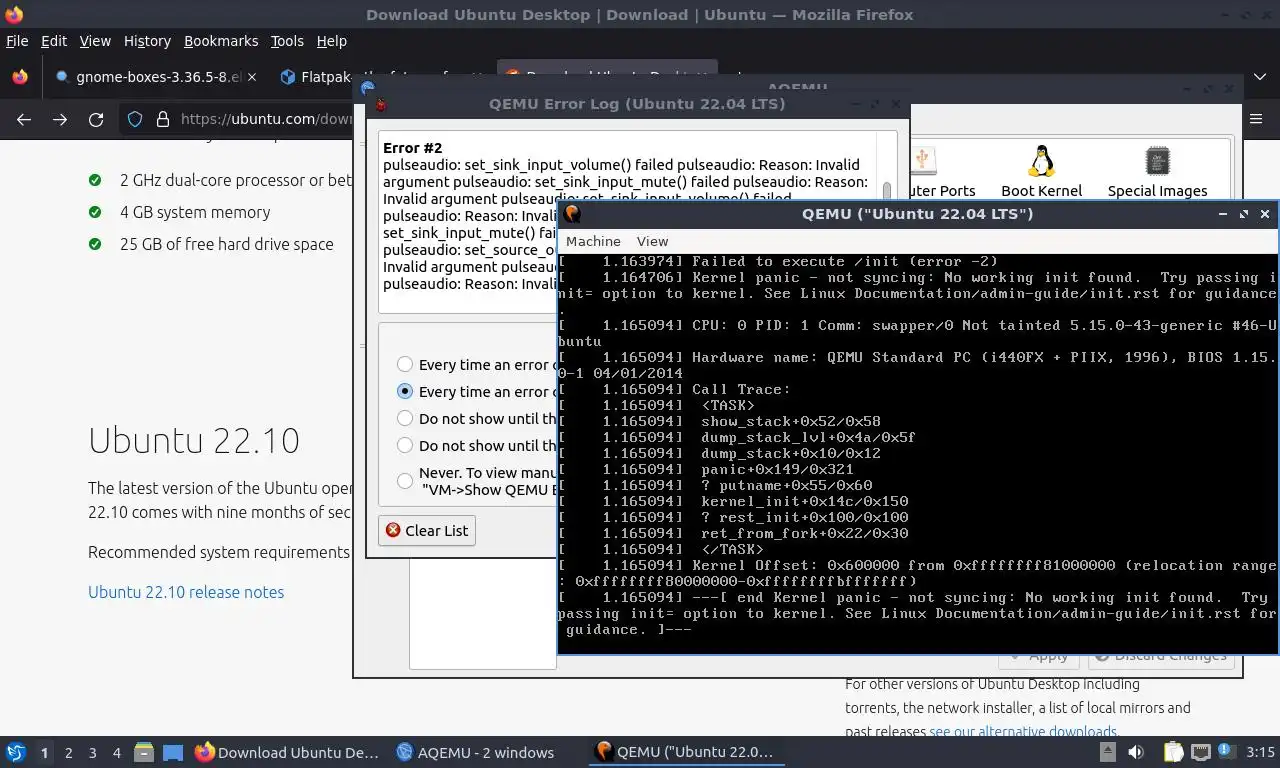Click the Firefox logo in the window title bar
The width and height of the screenshot is (1280, 768).
click(14, 14)
